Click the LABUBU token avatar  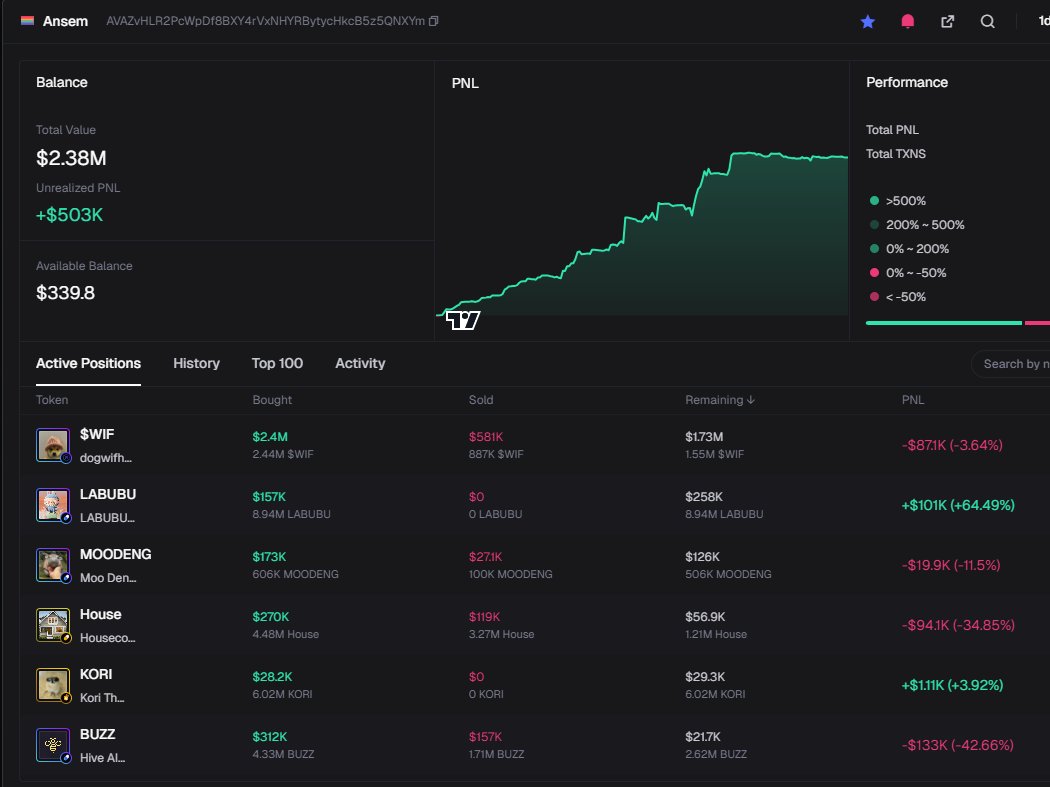pos(53,503)
